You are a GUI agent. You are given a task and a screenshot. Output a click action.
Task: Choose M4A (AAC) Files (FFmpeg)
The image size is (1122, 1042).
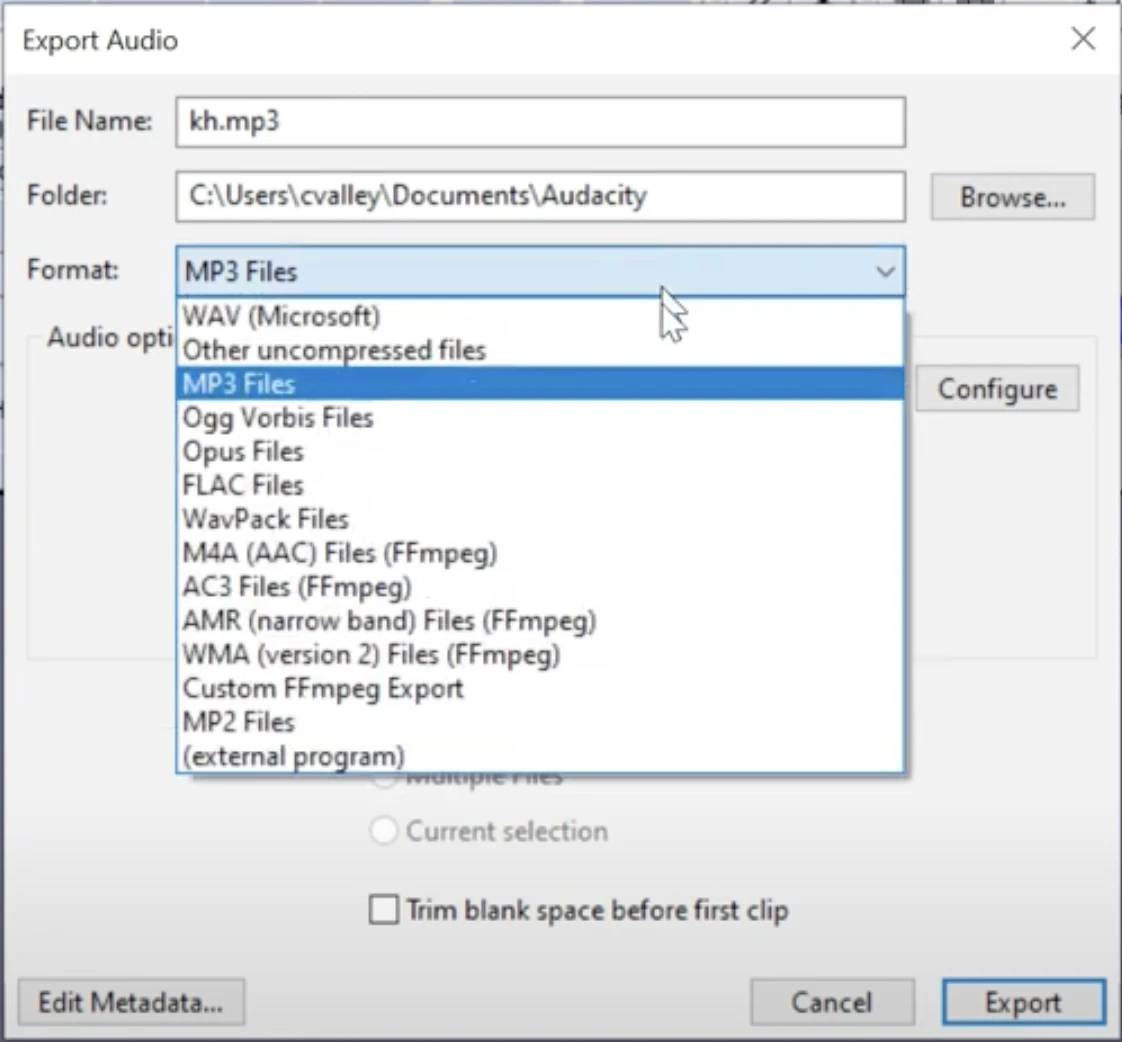pos(340,553)
